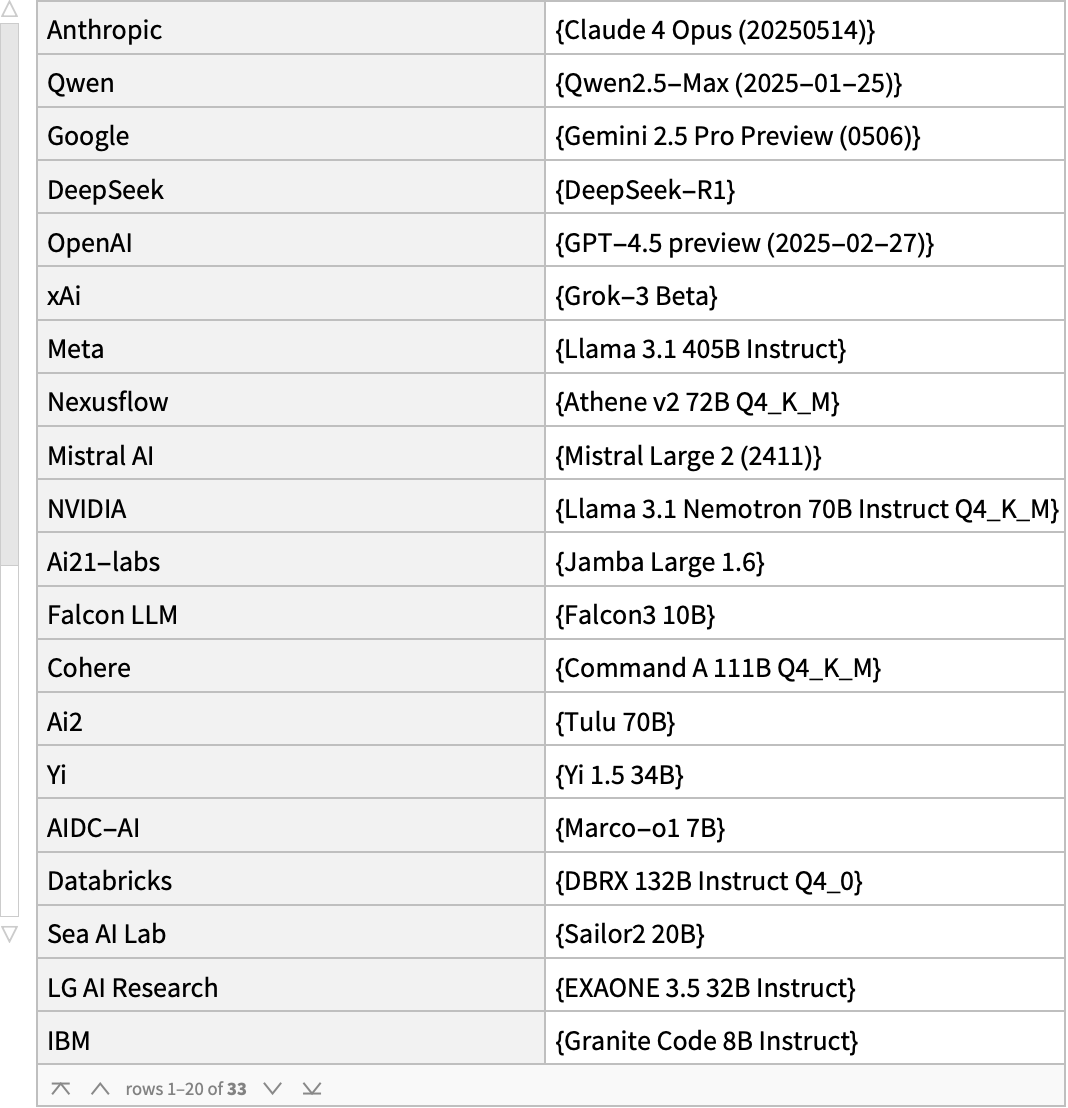Select the Mistral AI row key
The height and width of the screenshot is (1108, 1068).
click(x=101, y=455)
